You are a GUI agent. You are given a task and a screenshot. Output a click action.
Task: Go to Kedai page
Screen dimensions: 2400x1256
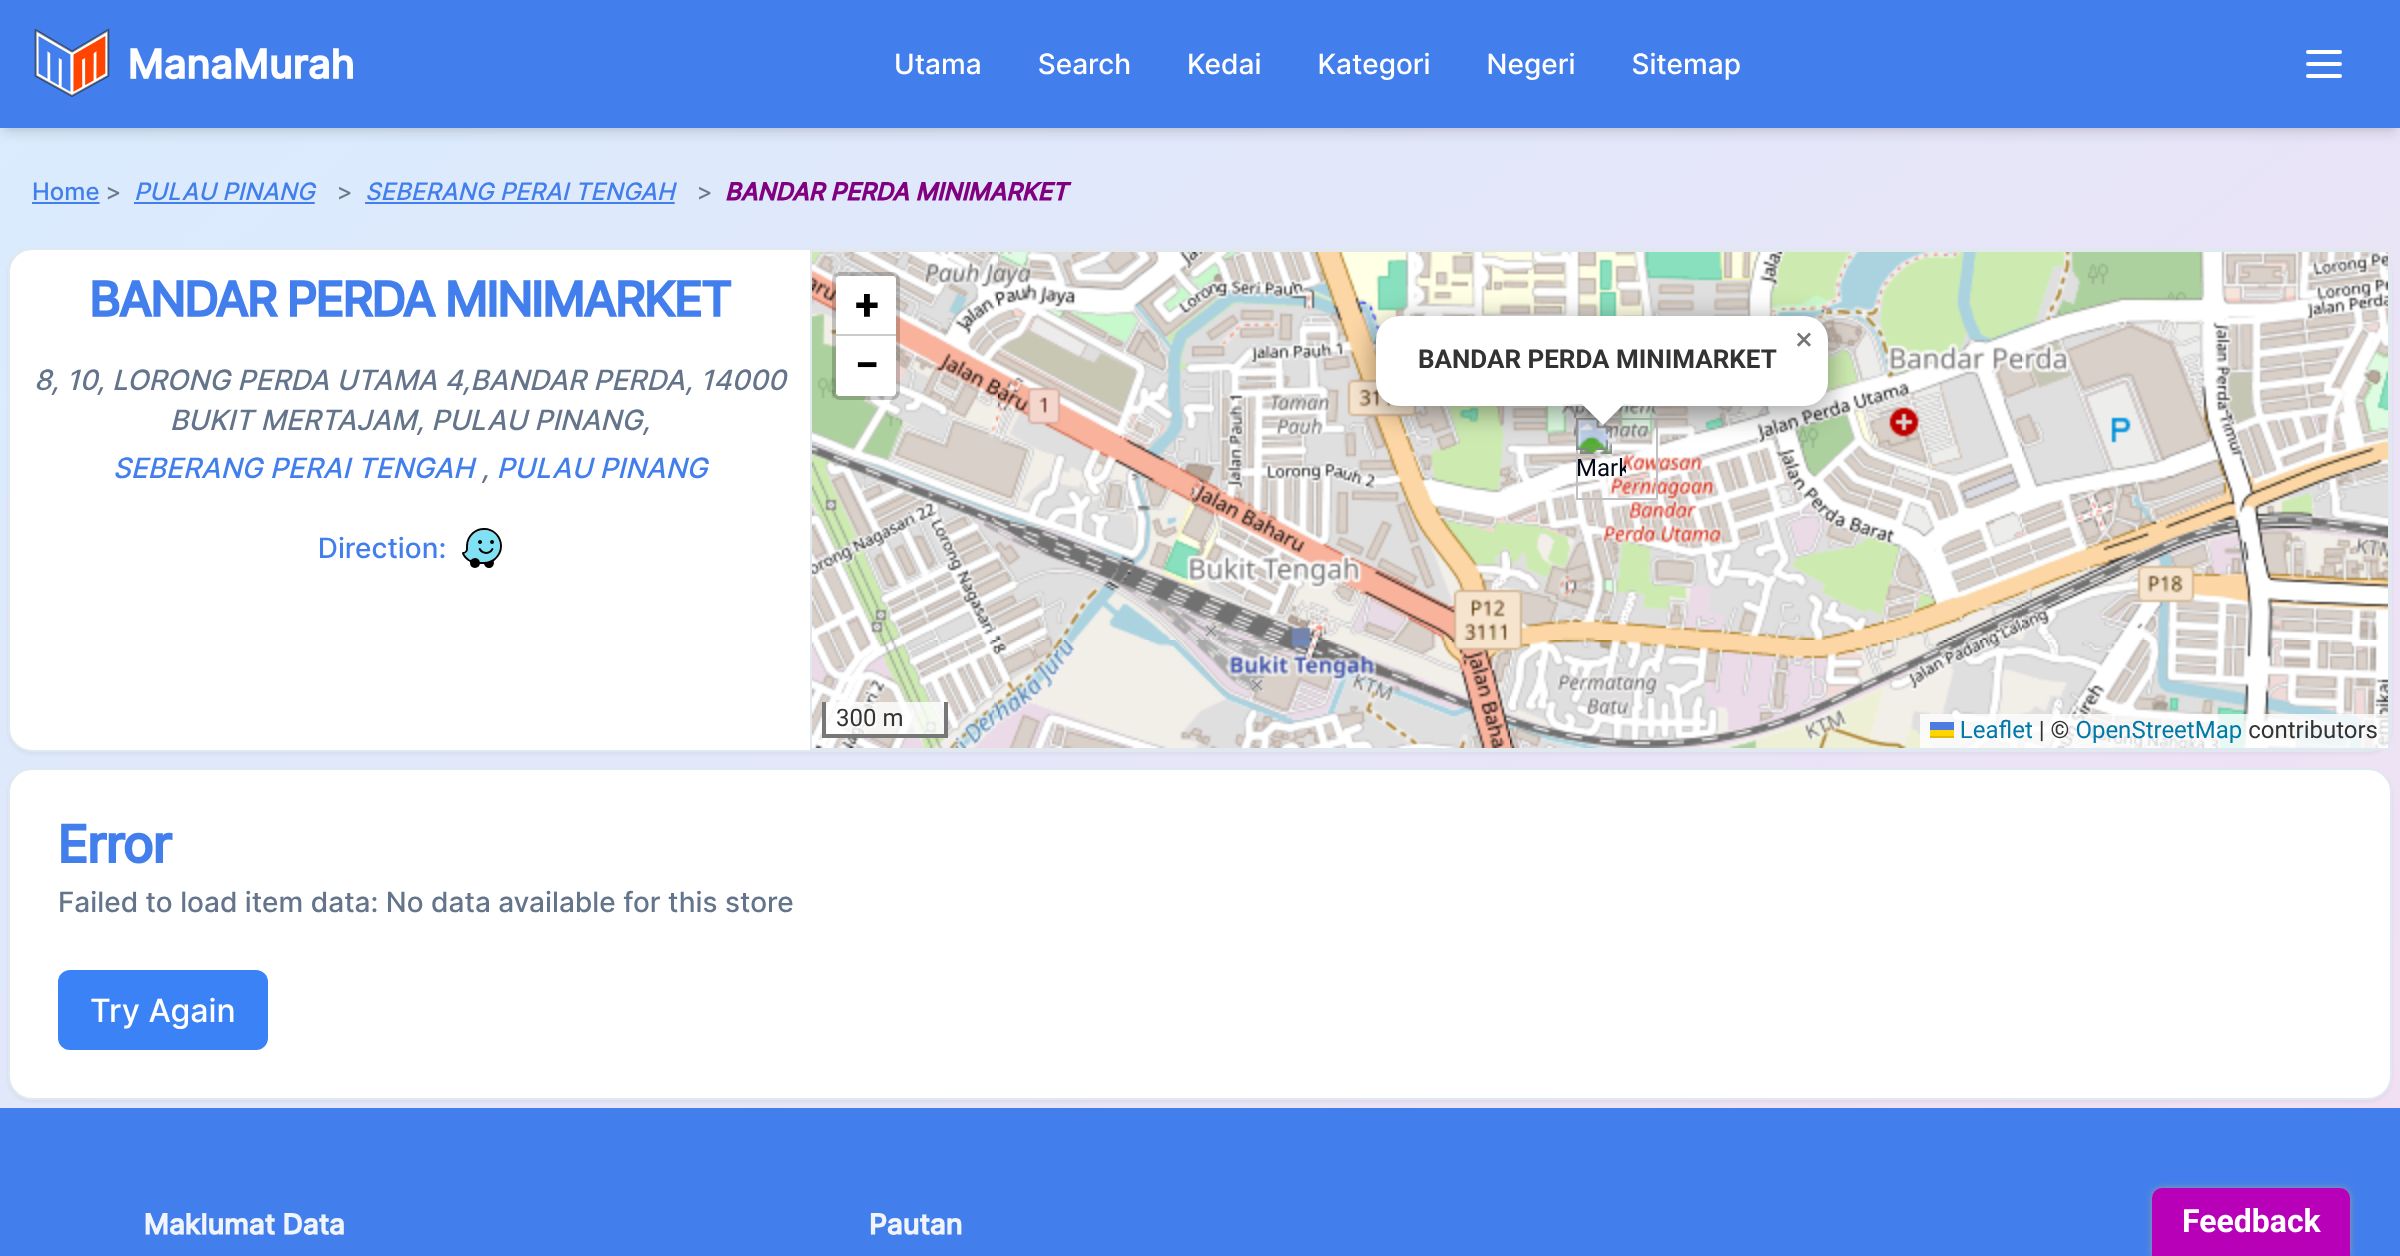point(1223,64)
